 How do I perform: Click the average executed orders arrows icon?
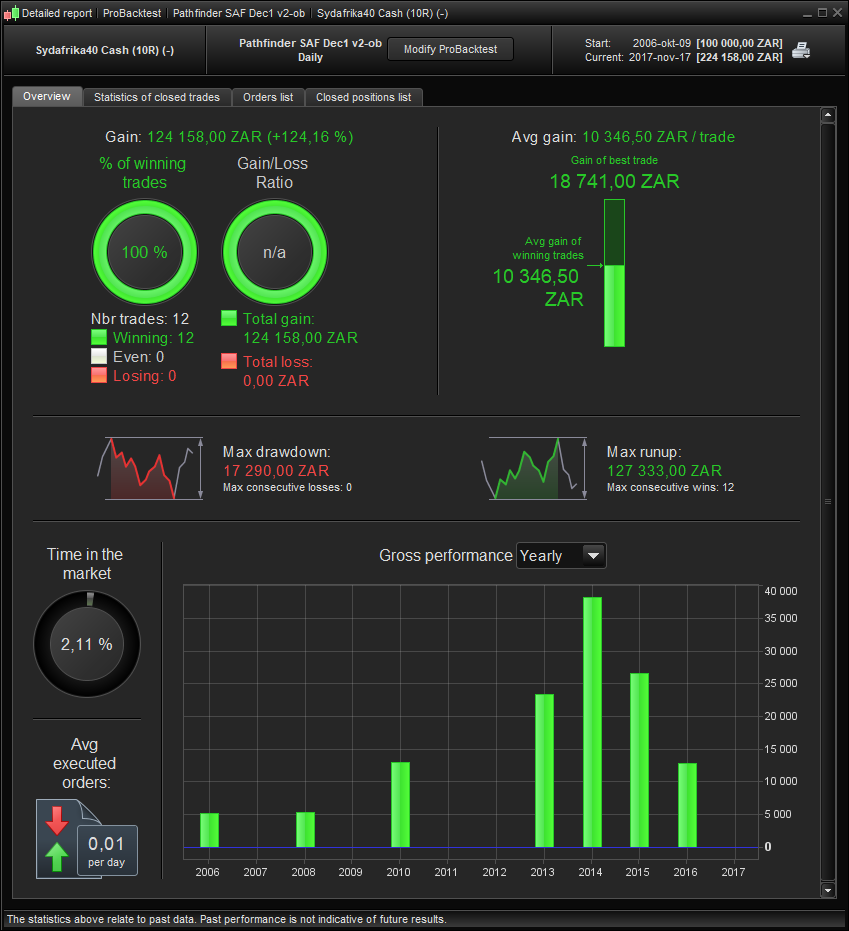click(x=57, y=839)
